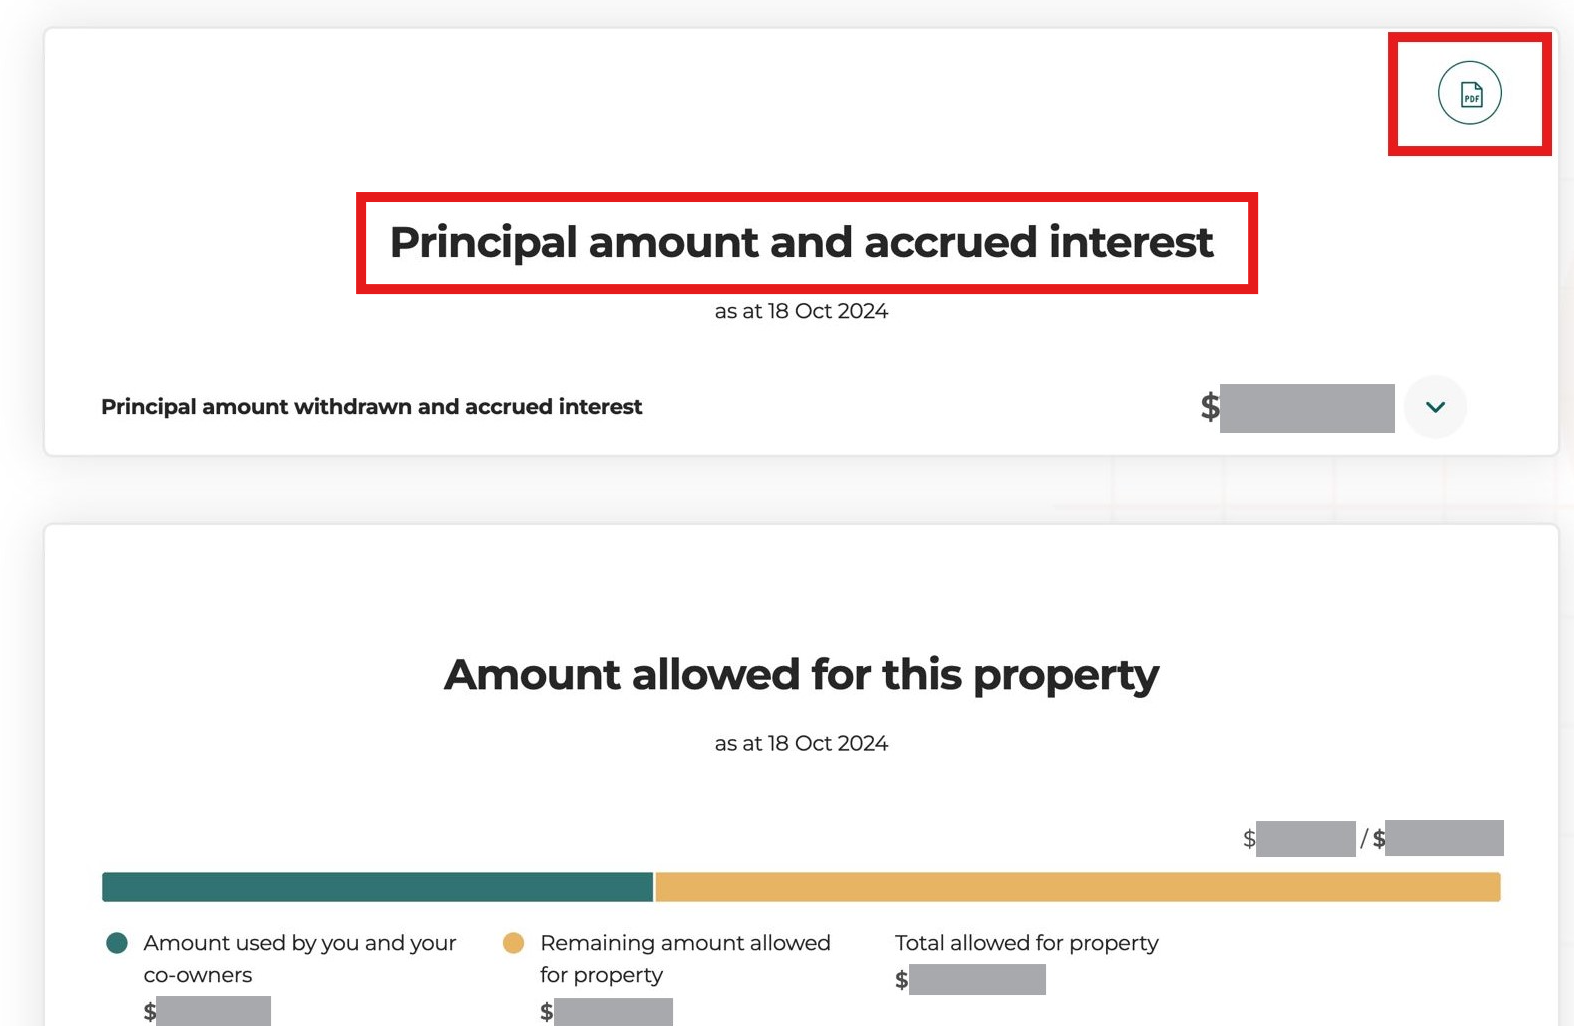This screenshot has width=1574, height=1026.
Task: Click the green legend dot for amount used
Action: tap(117, 943)
